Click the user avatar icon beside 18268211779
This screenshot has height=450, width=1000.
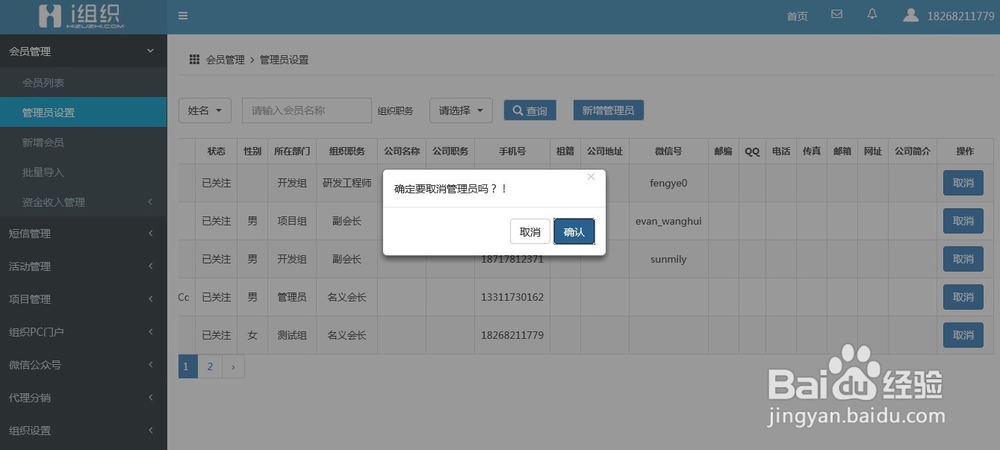(x=911, y=15)
